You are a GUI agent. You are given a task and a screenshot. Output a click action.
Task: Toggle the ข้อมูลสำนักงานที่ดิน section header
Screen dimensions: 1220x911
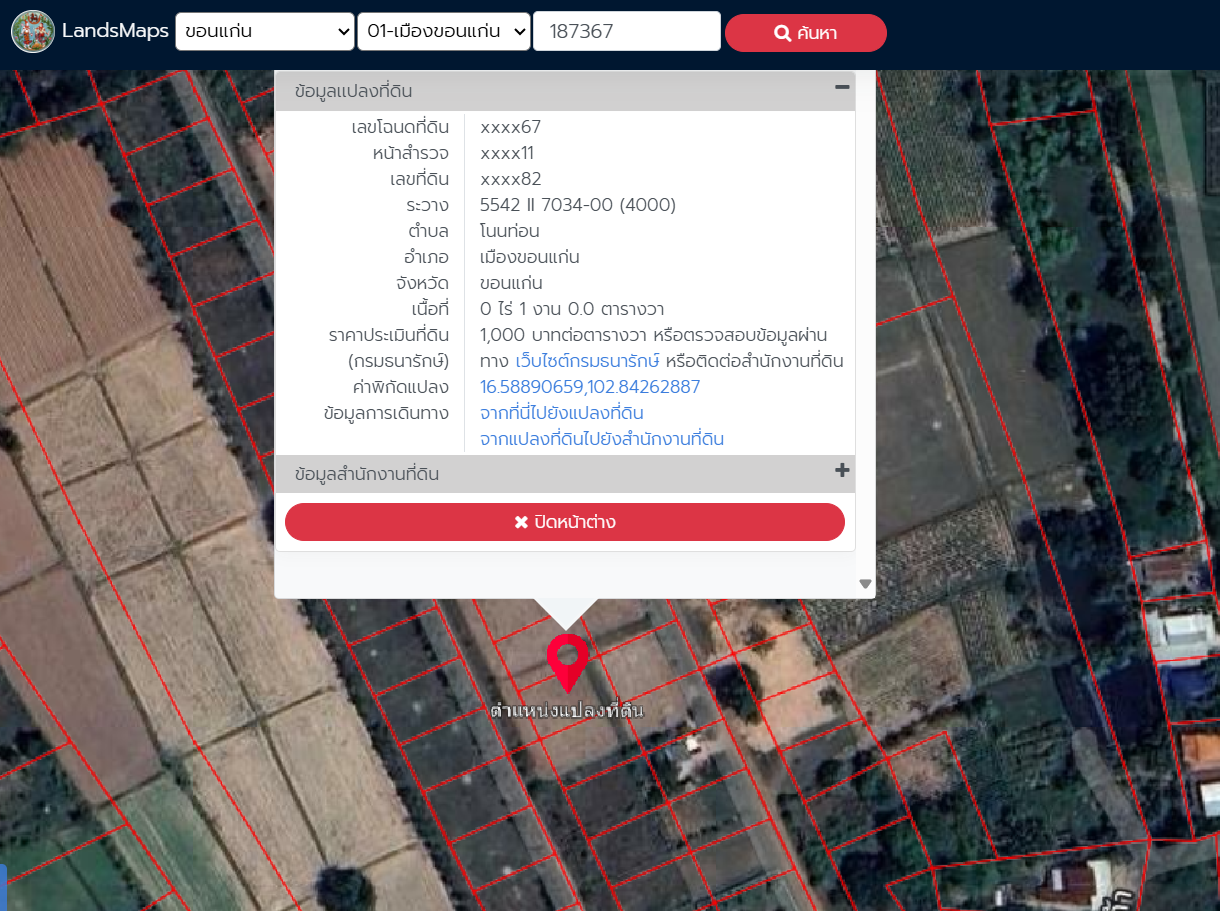367,474
